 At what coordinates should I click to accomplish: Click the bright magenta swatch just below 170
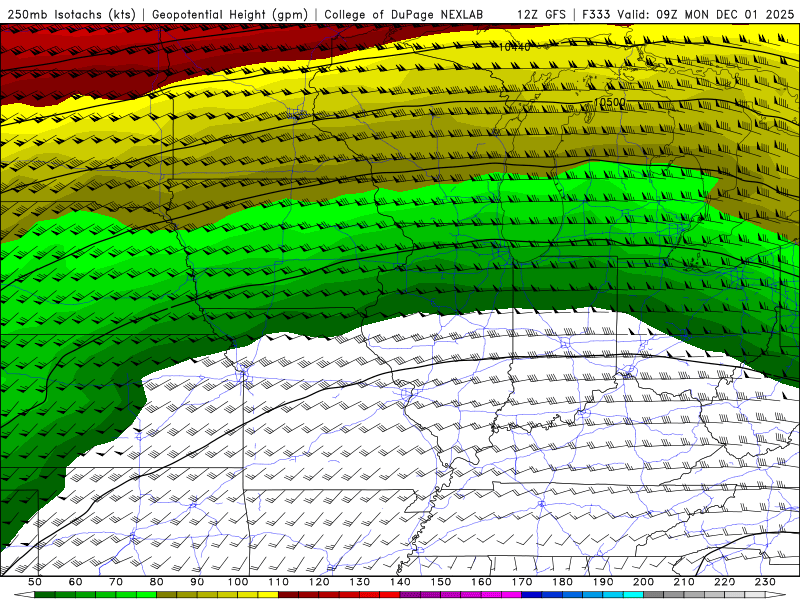512,595
